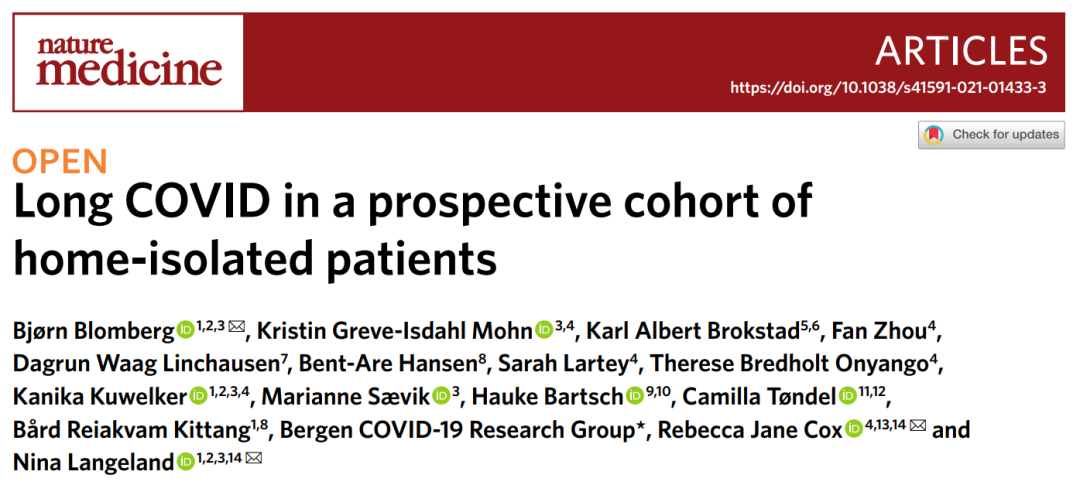Click the Bergen COVID-19 Research Group name
This screenshot has width=1080, height=485.
click(460, 430)
